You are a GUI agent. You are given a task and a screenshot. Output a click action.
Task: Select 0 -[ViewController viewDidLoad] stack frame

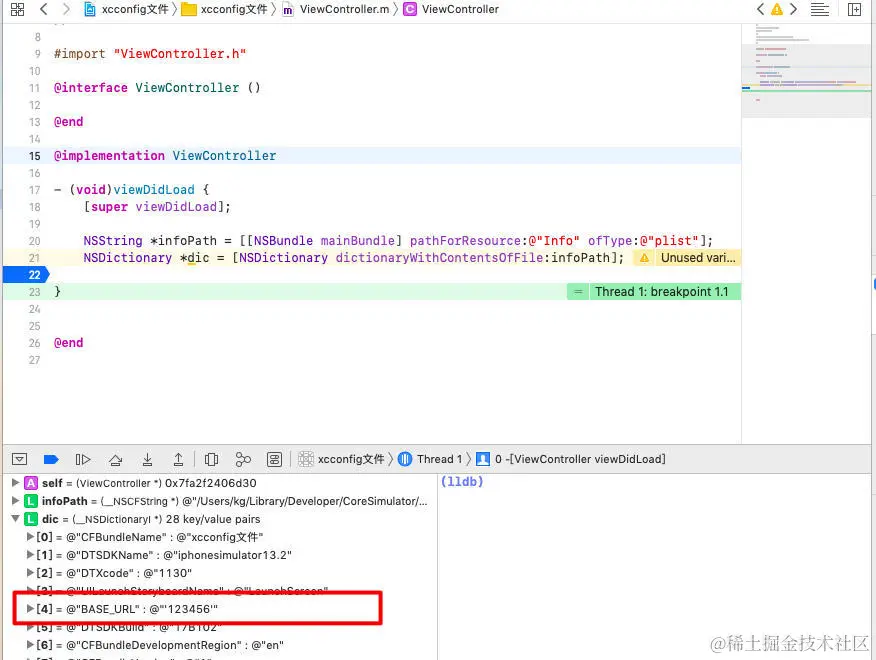(571, 459)
